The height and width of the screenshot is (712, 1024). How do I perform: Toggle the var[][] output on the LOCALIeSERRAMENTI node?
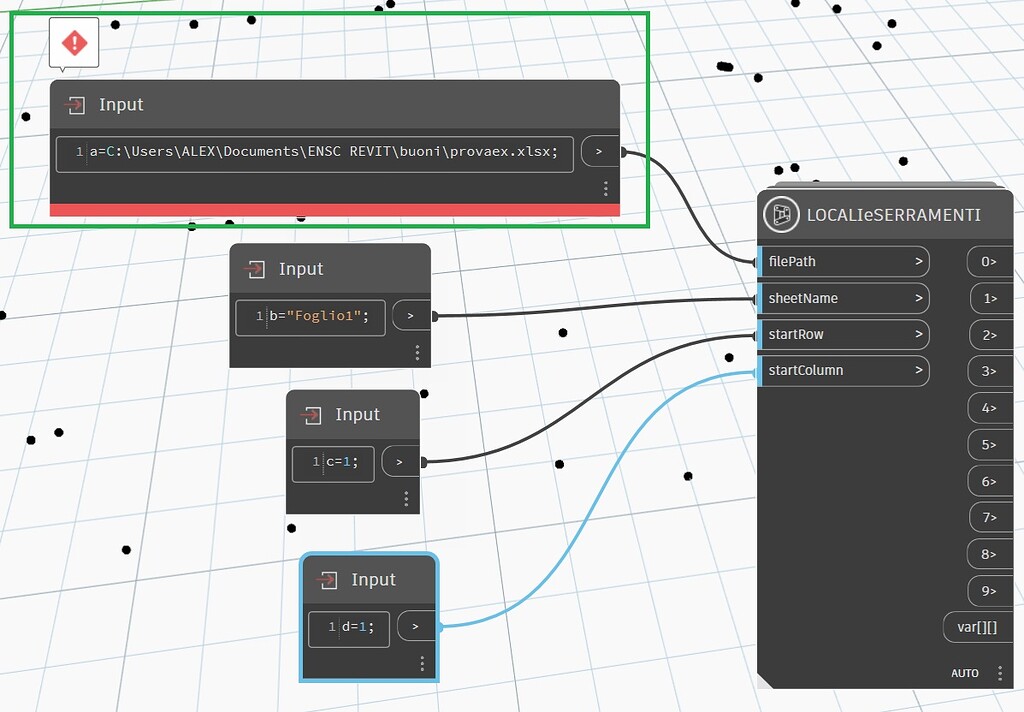point(976,627)
